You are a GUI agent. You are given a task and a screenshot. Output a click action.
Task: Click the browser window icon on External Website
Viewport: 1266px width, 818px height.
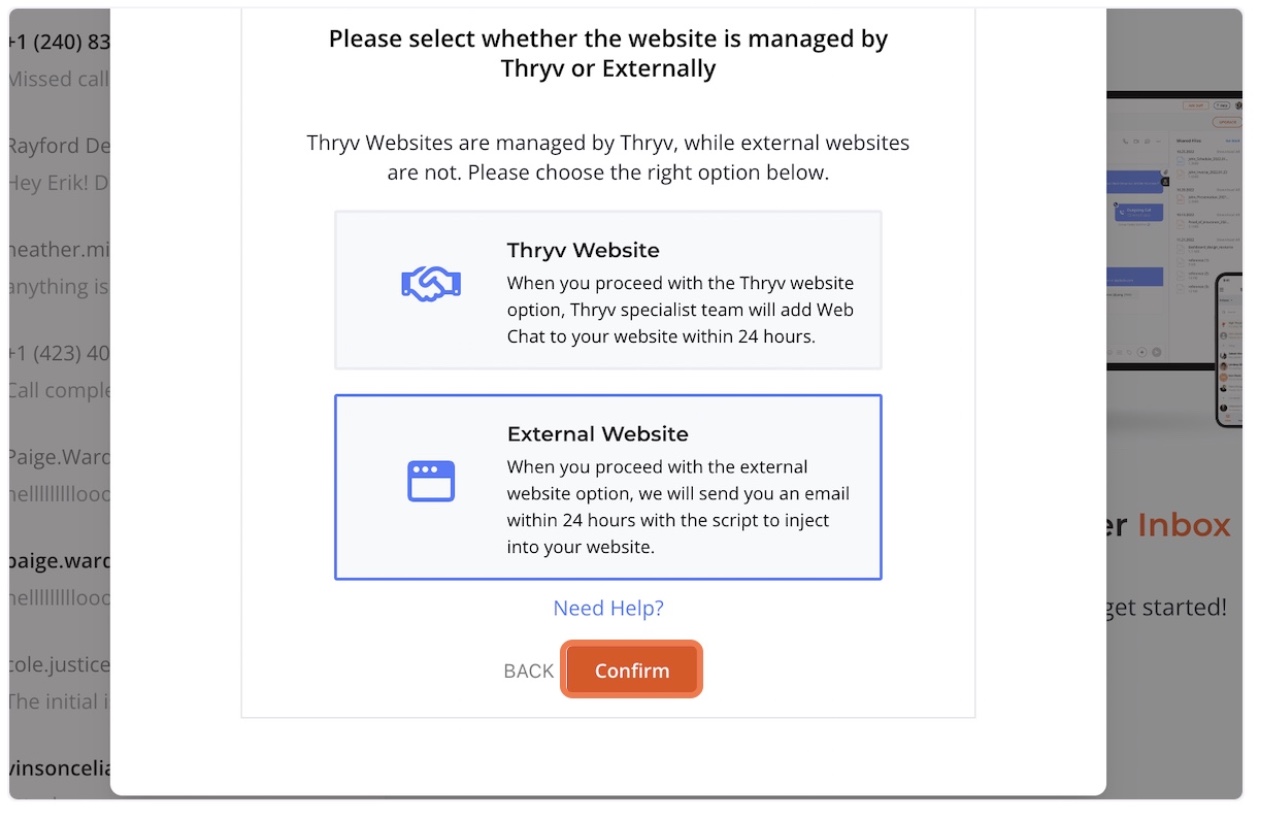pos(431,481)
